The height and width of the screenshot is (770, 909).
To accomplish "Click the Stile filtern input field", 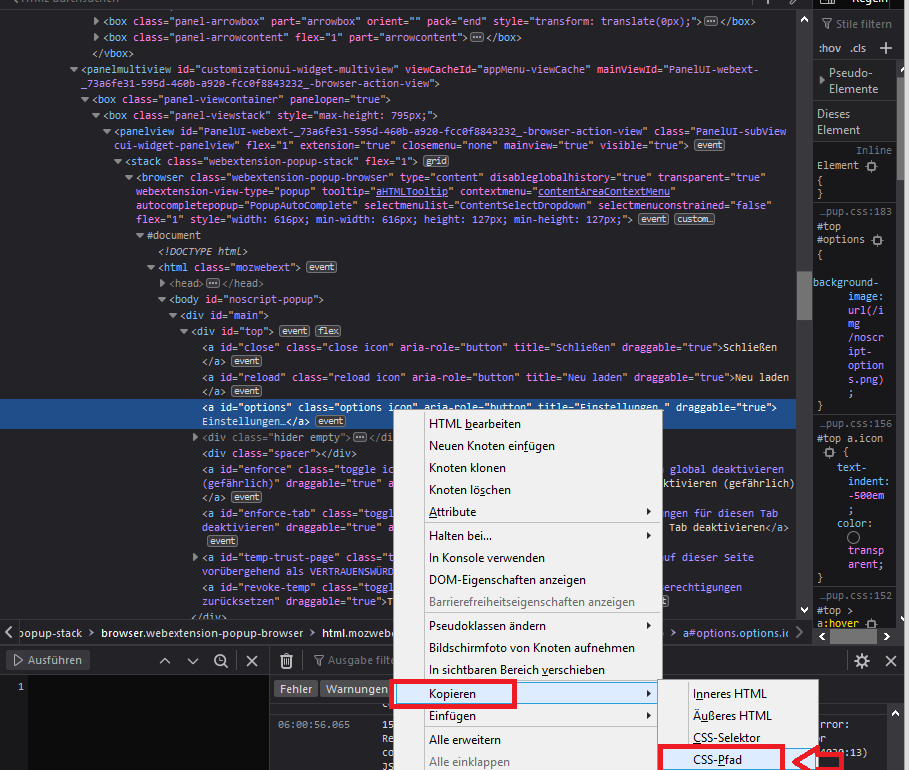I will click(862, 24).
